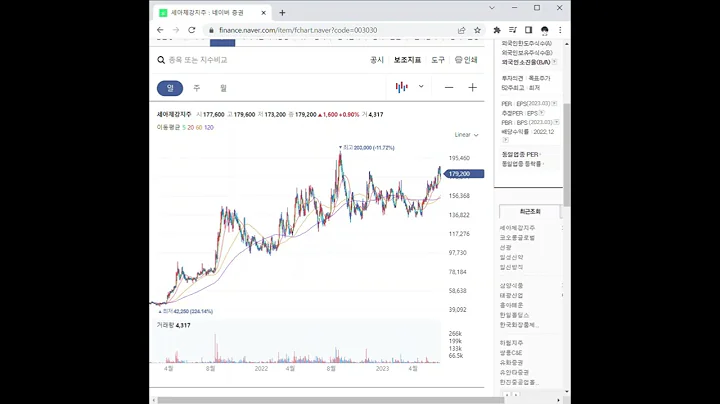Select the 주 (weekly) period toggle

[197, 88]
